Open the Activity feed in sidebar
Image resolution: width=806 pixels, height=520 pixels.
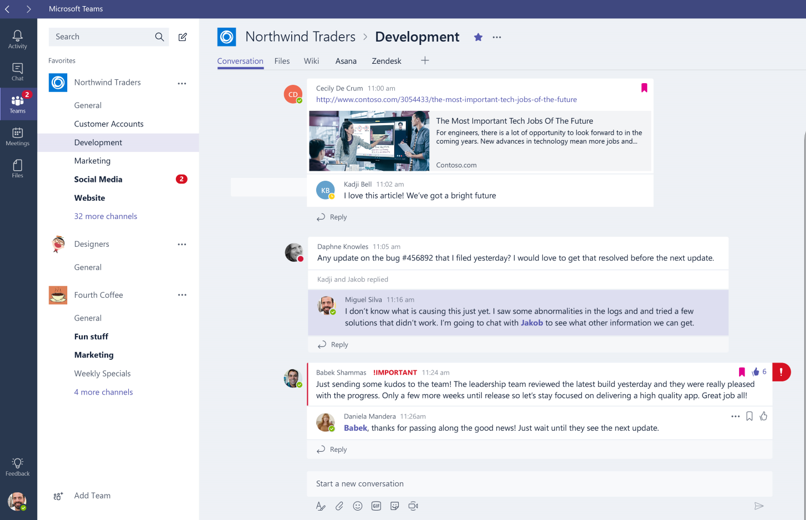tap(18, 39)
